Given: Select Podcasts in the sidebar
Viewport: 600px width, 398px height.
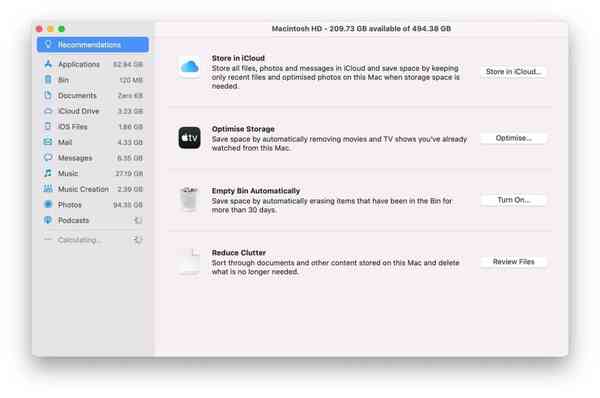Looking at the screenshot, I should 93,220.
